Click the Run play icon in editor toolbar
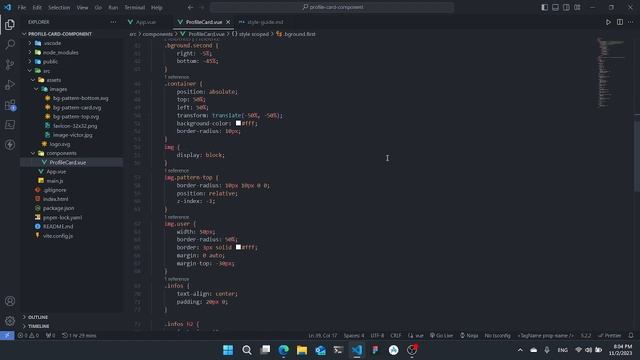Image resolution: width=640 pixels, height=360 pixels. (608, 22)
